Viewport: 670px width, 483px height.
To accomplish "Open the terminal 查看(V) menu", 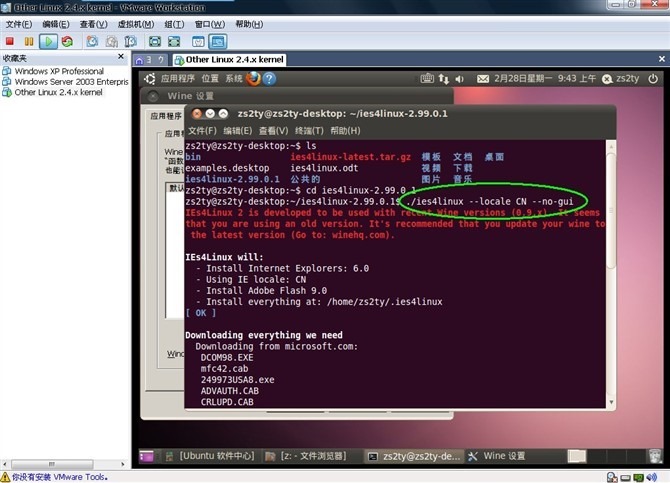I will (x=273, y=131).
